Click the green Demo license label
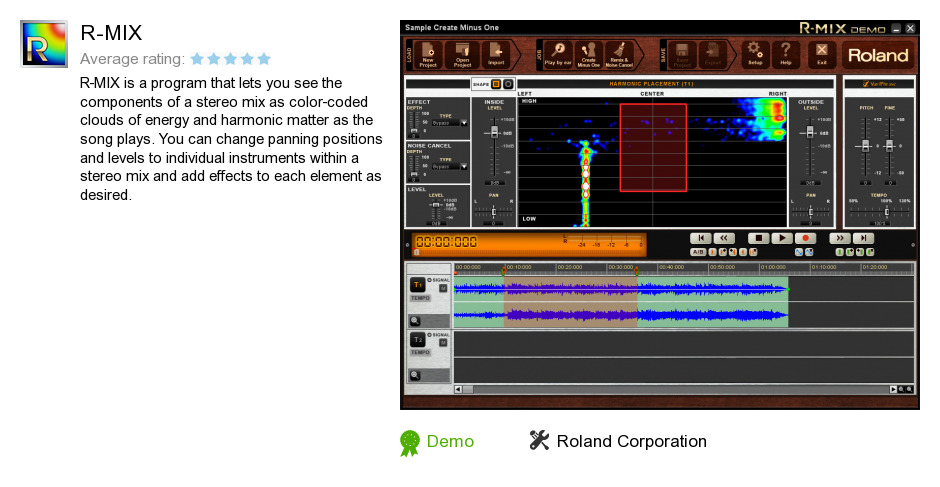 point(450,441)
